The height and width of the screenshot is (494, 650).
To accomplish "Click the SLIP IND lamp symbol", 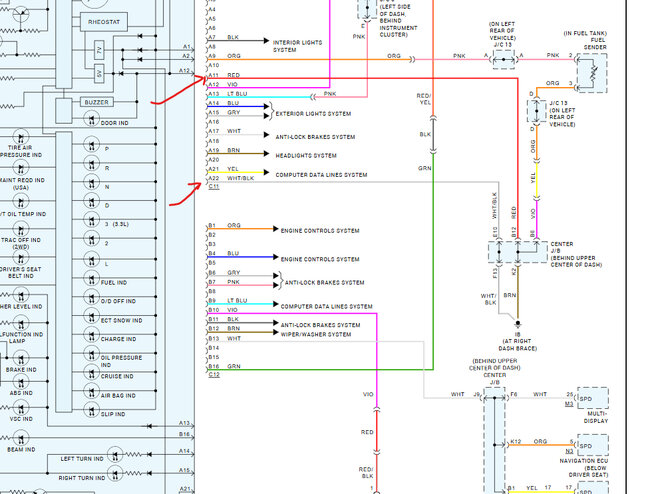I will (91, 410).
